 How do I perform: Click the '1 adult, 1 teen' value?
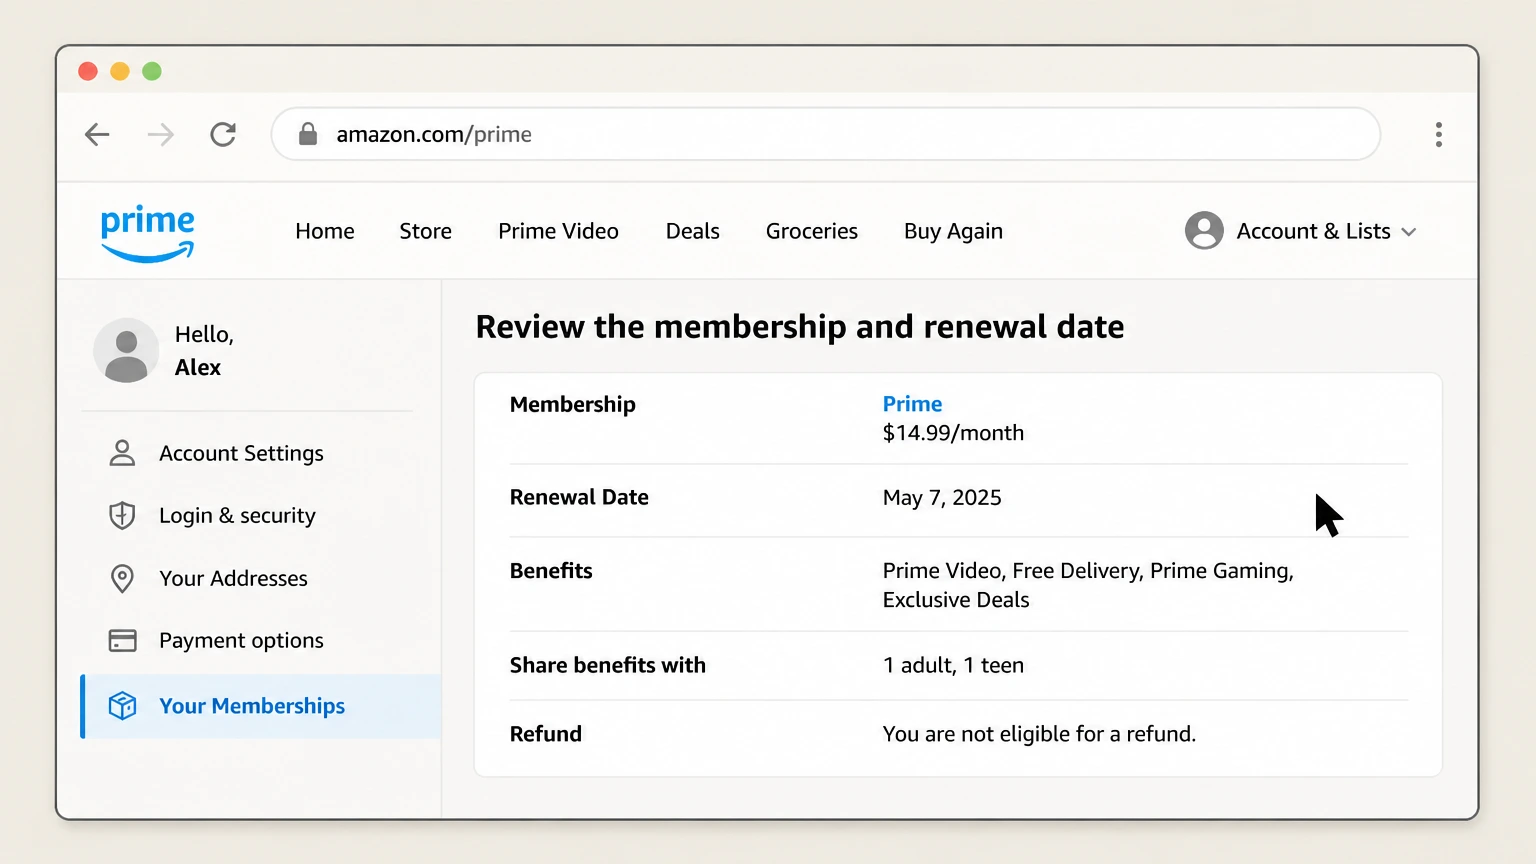tap(953, 665)
